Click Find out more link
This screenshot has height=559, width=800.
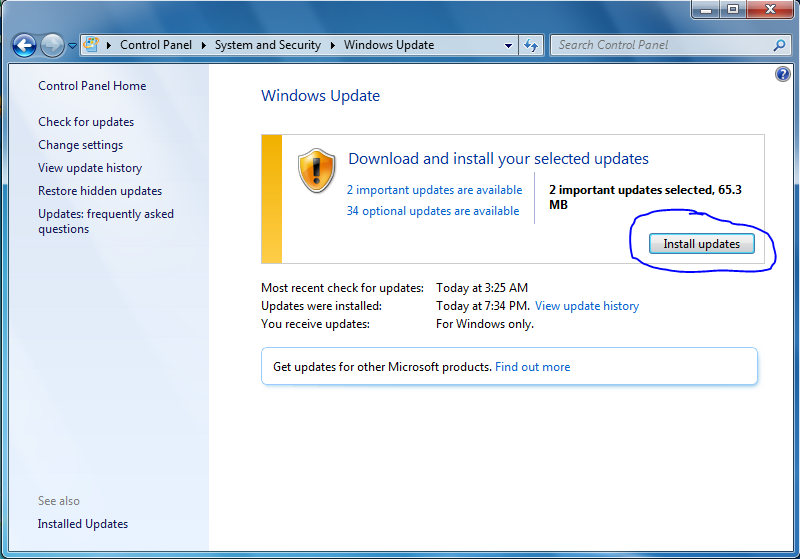tap(533, 367)
